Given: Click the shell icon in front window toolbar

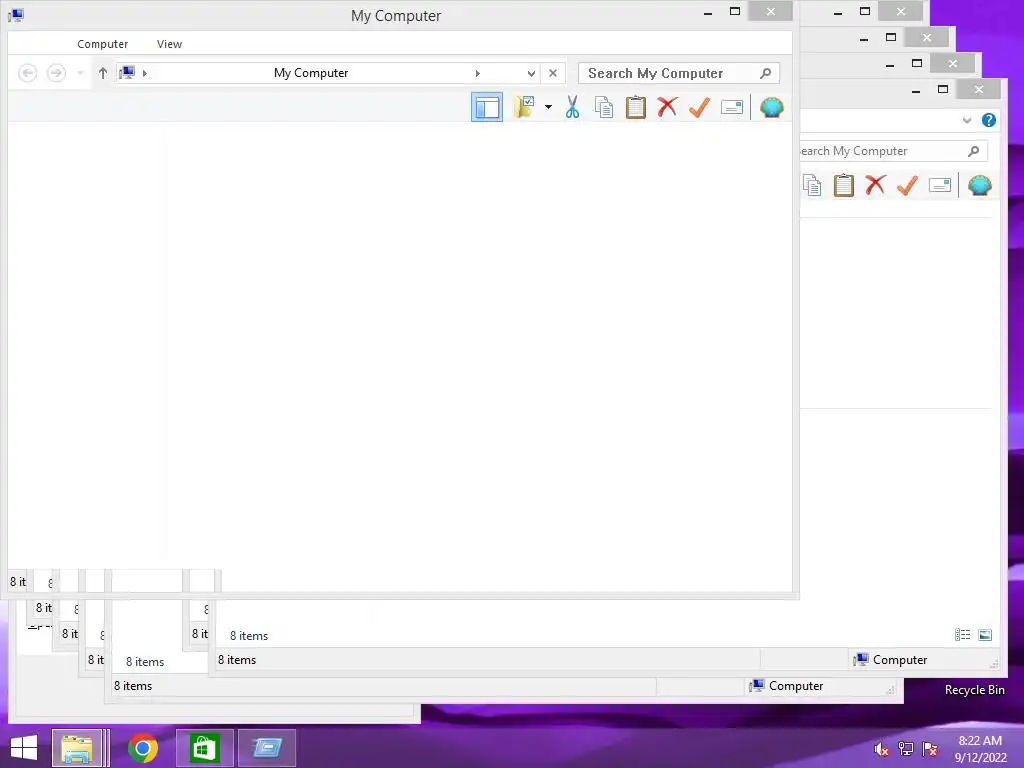Looking at the screenshot, I should coord(771,107).
